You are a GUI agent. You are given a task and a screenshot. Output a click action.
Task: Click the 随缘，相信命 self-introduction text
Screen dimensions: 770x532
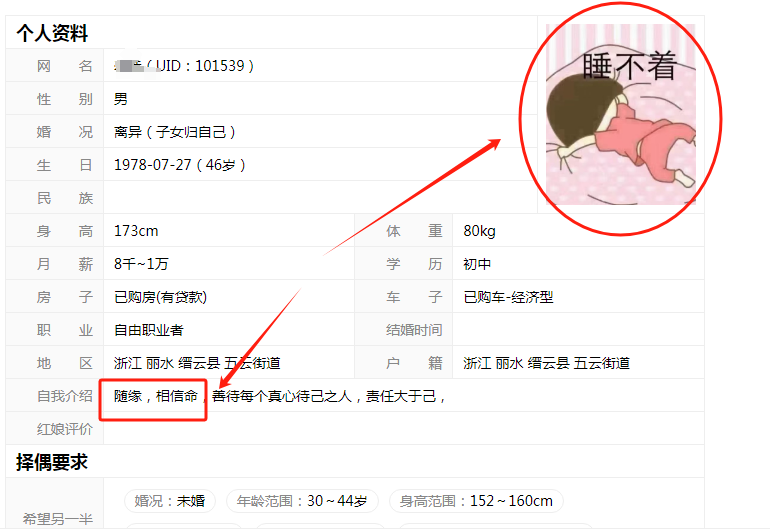[156, 396]
